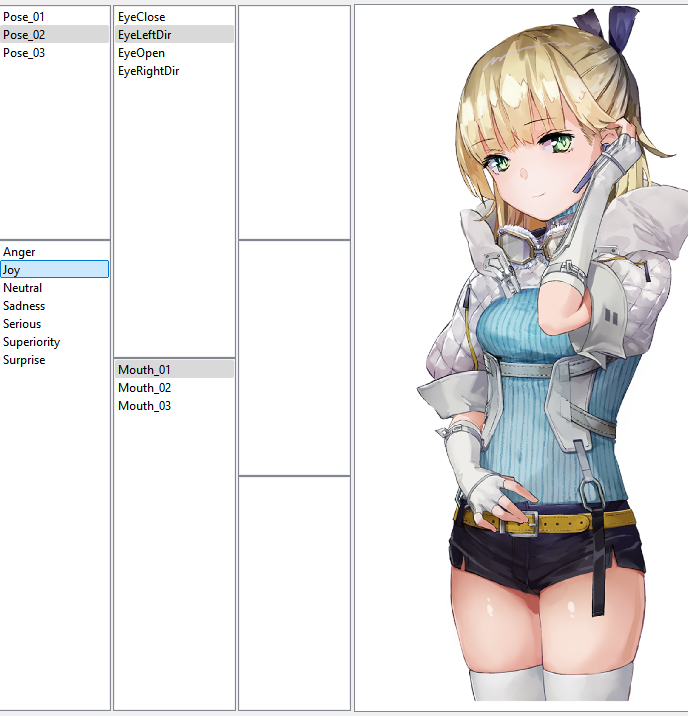This screenshot has width=688, height=716.
Task: Select Pose_01 in the pose list
Action: point(54,17)
